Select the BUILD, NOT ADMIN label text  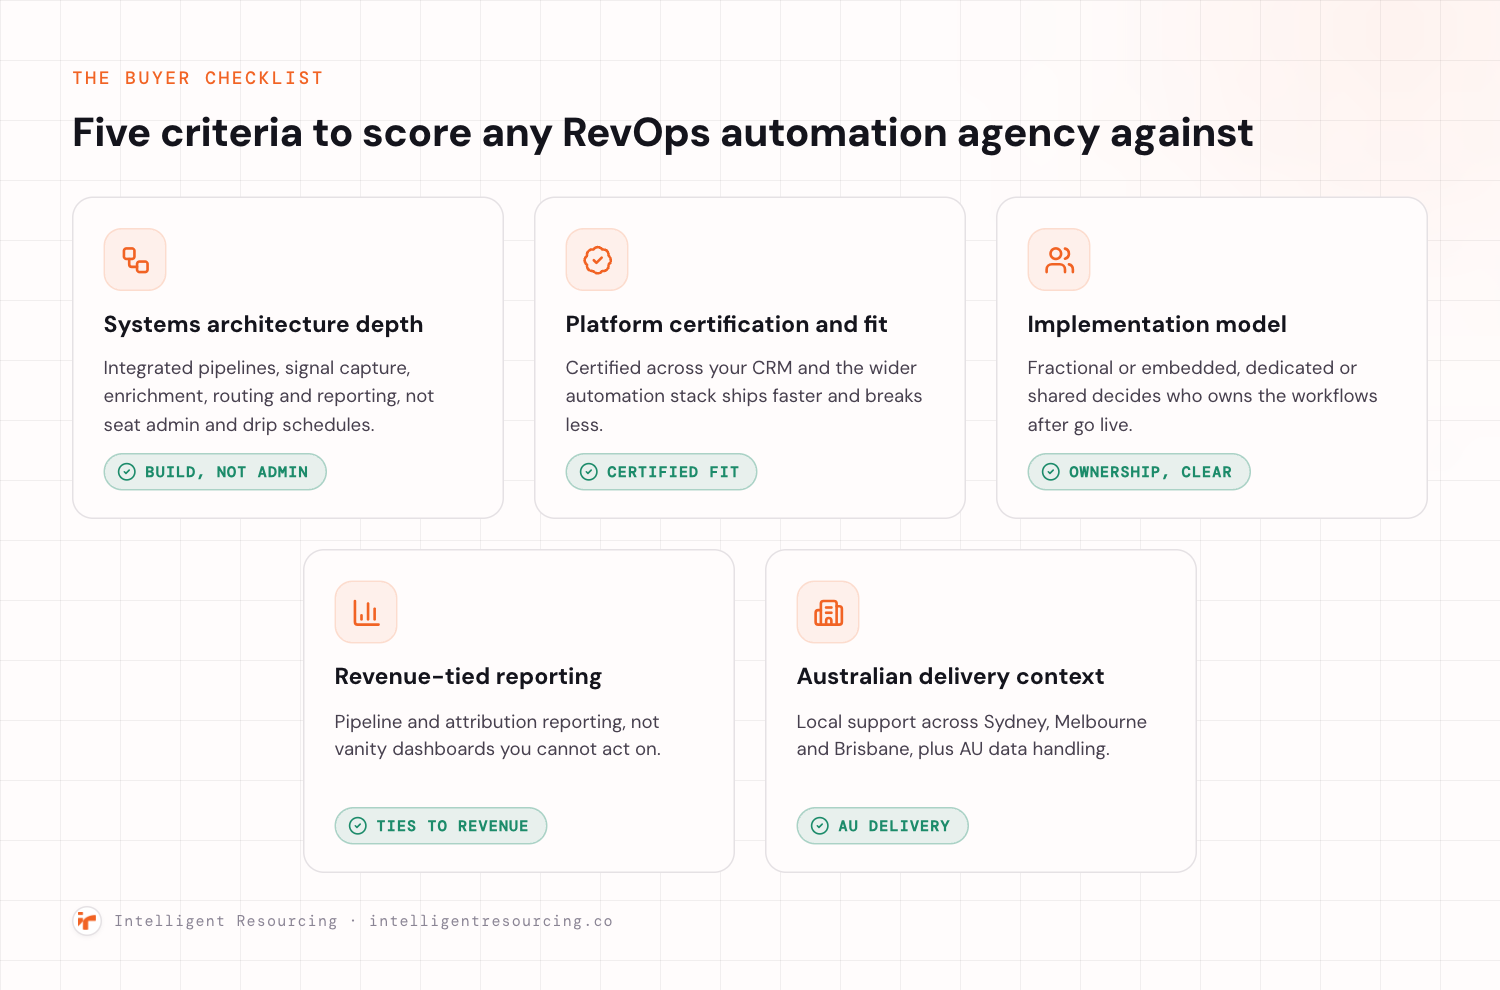tap(227, 472)
